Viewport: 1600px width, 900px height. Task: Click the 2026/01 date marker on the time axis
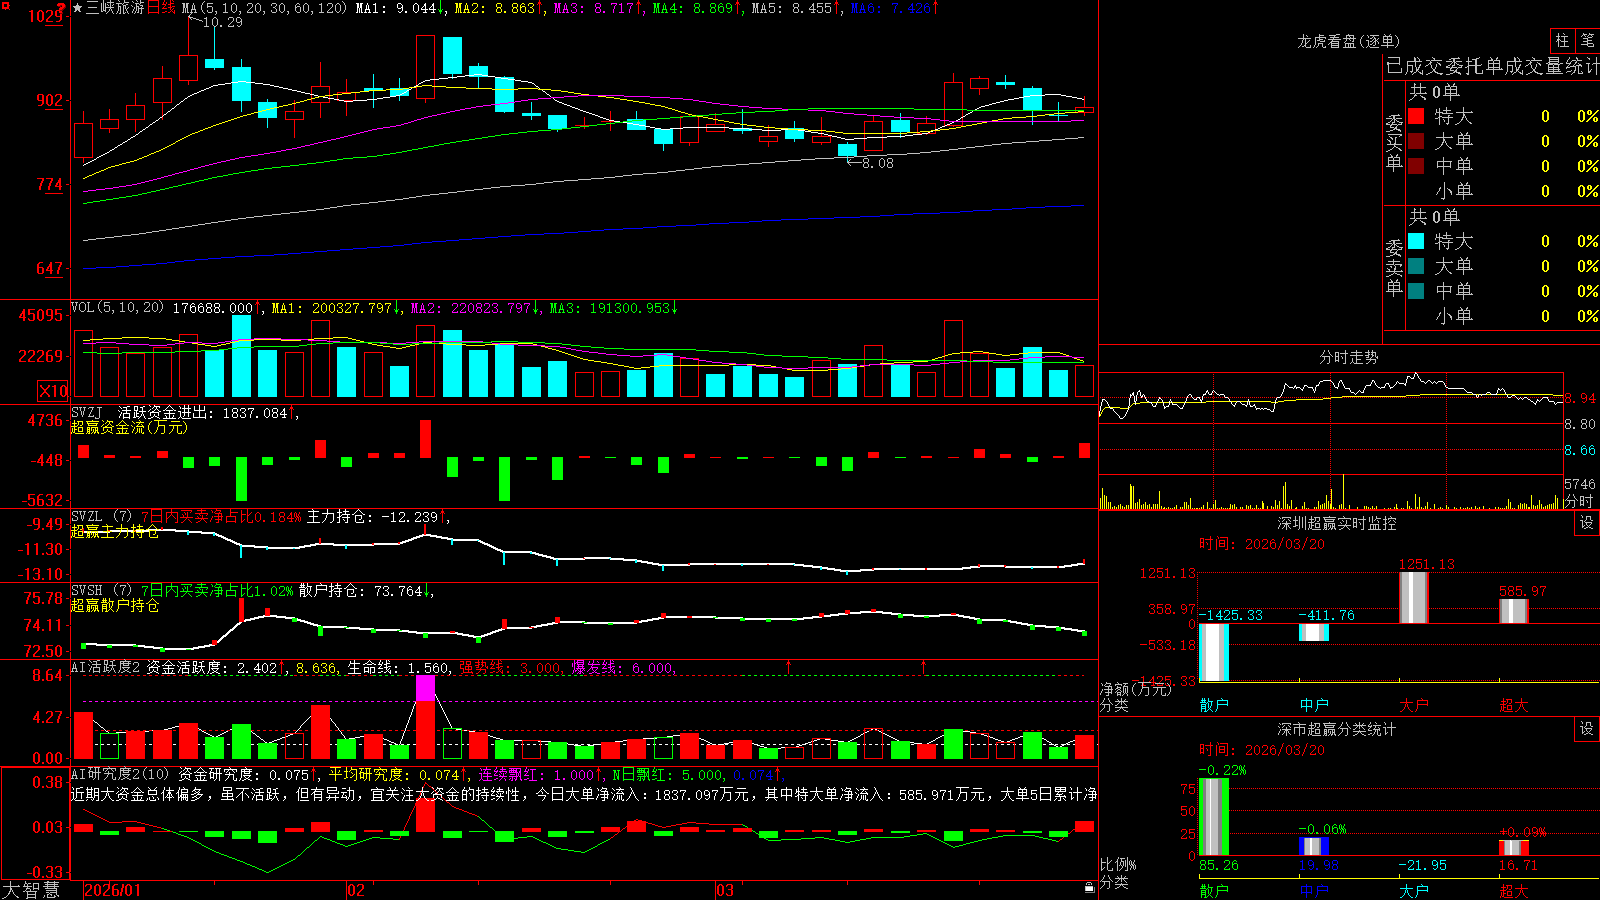tap(113, 890)
